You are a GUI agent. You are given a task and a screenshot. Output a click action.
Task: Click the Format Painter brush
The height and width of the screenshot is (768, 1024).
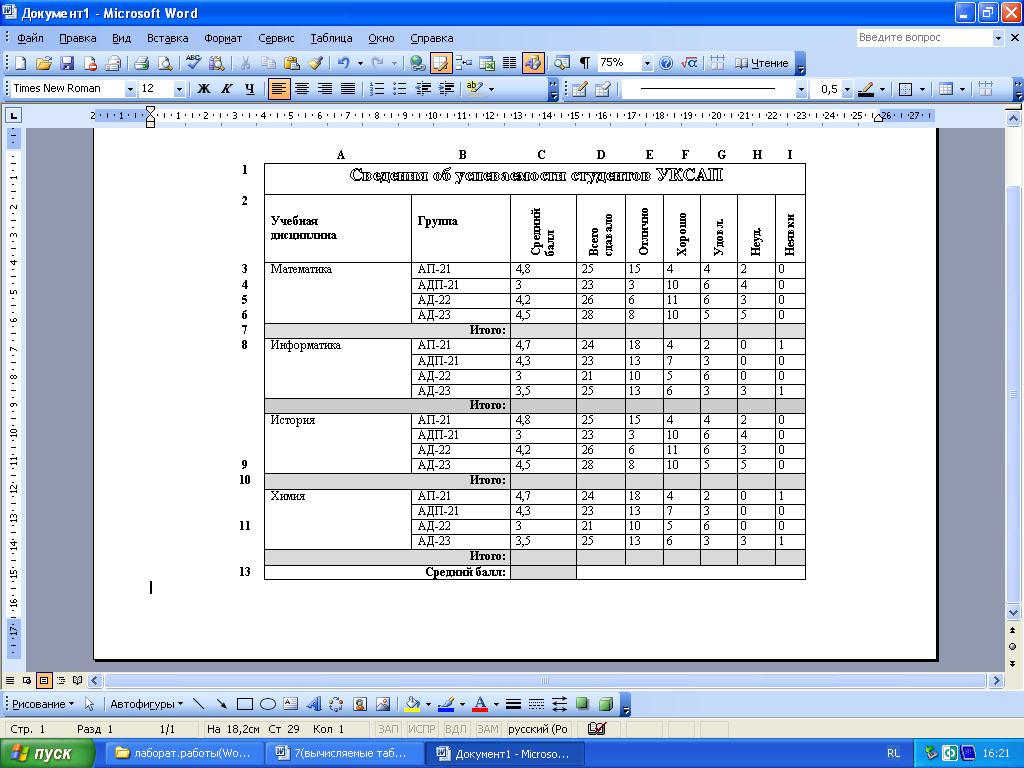(x=315, y=63)
